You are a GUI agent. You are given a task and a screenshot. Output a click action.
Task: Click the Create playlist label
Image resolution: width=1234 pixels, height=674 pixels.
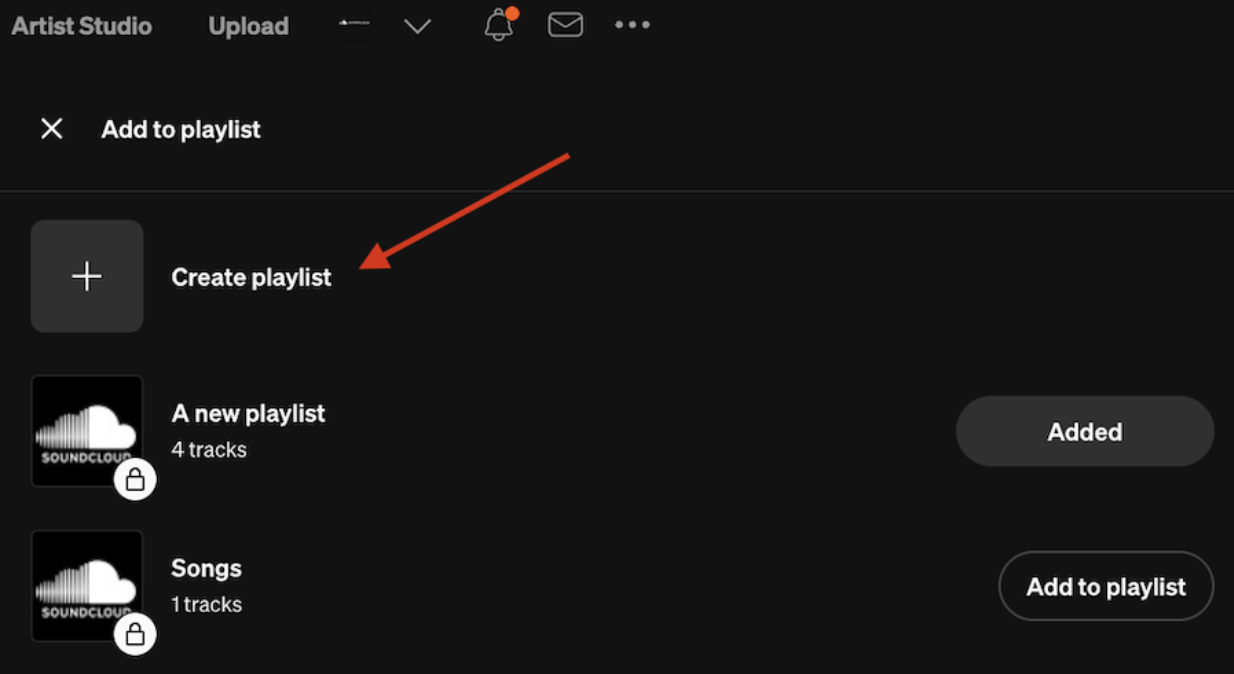[251, 277]
